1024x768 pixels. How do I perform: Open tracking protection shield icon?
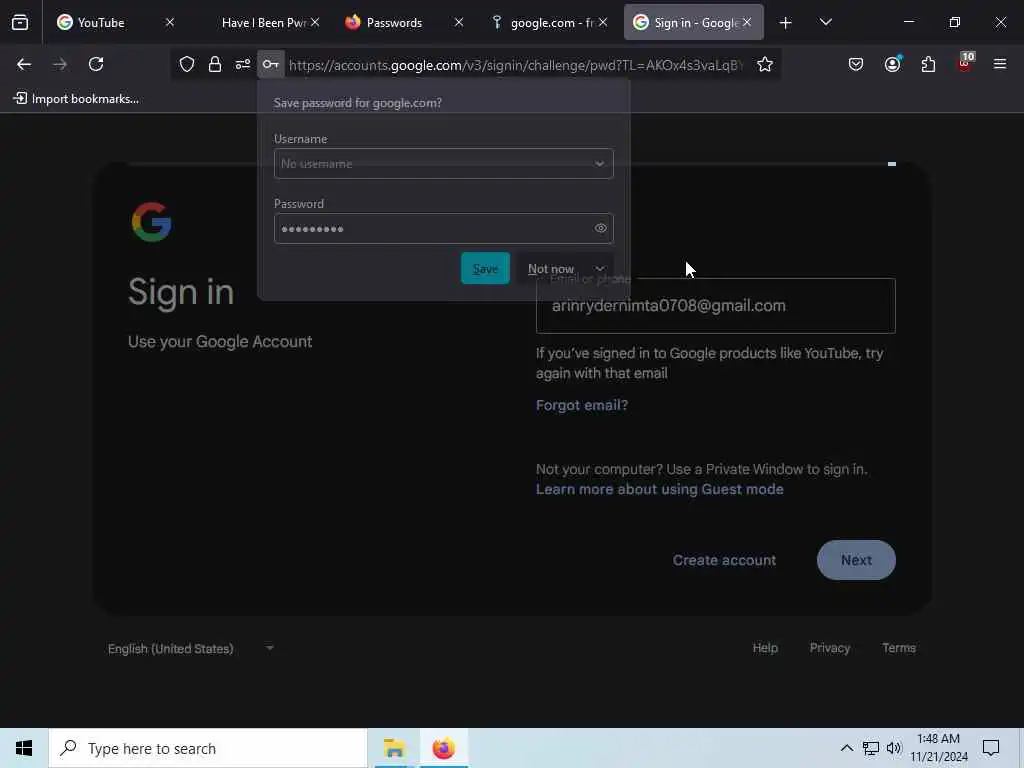click(187, 64)
